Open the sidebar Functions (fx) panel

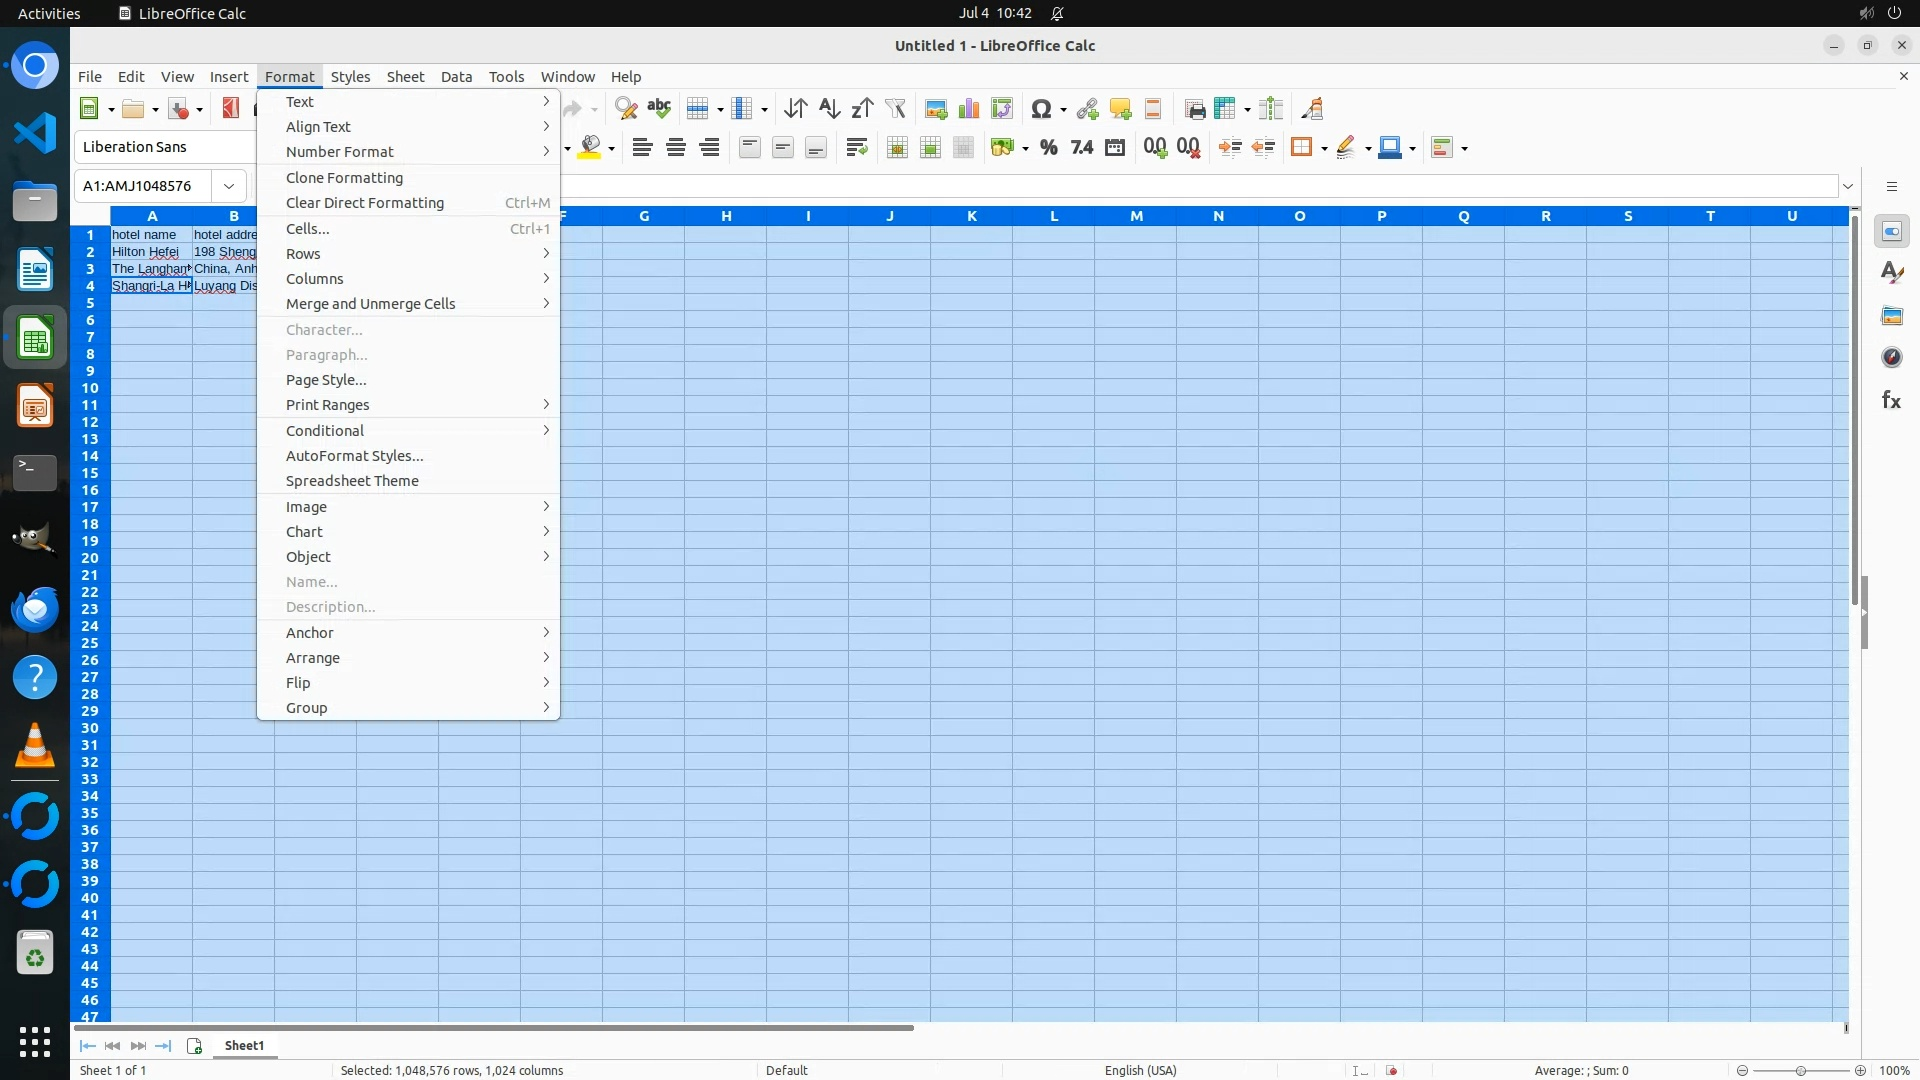pos(1891,400)
